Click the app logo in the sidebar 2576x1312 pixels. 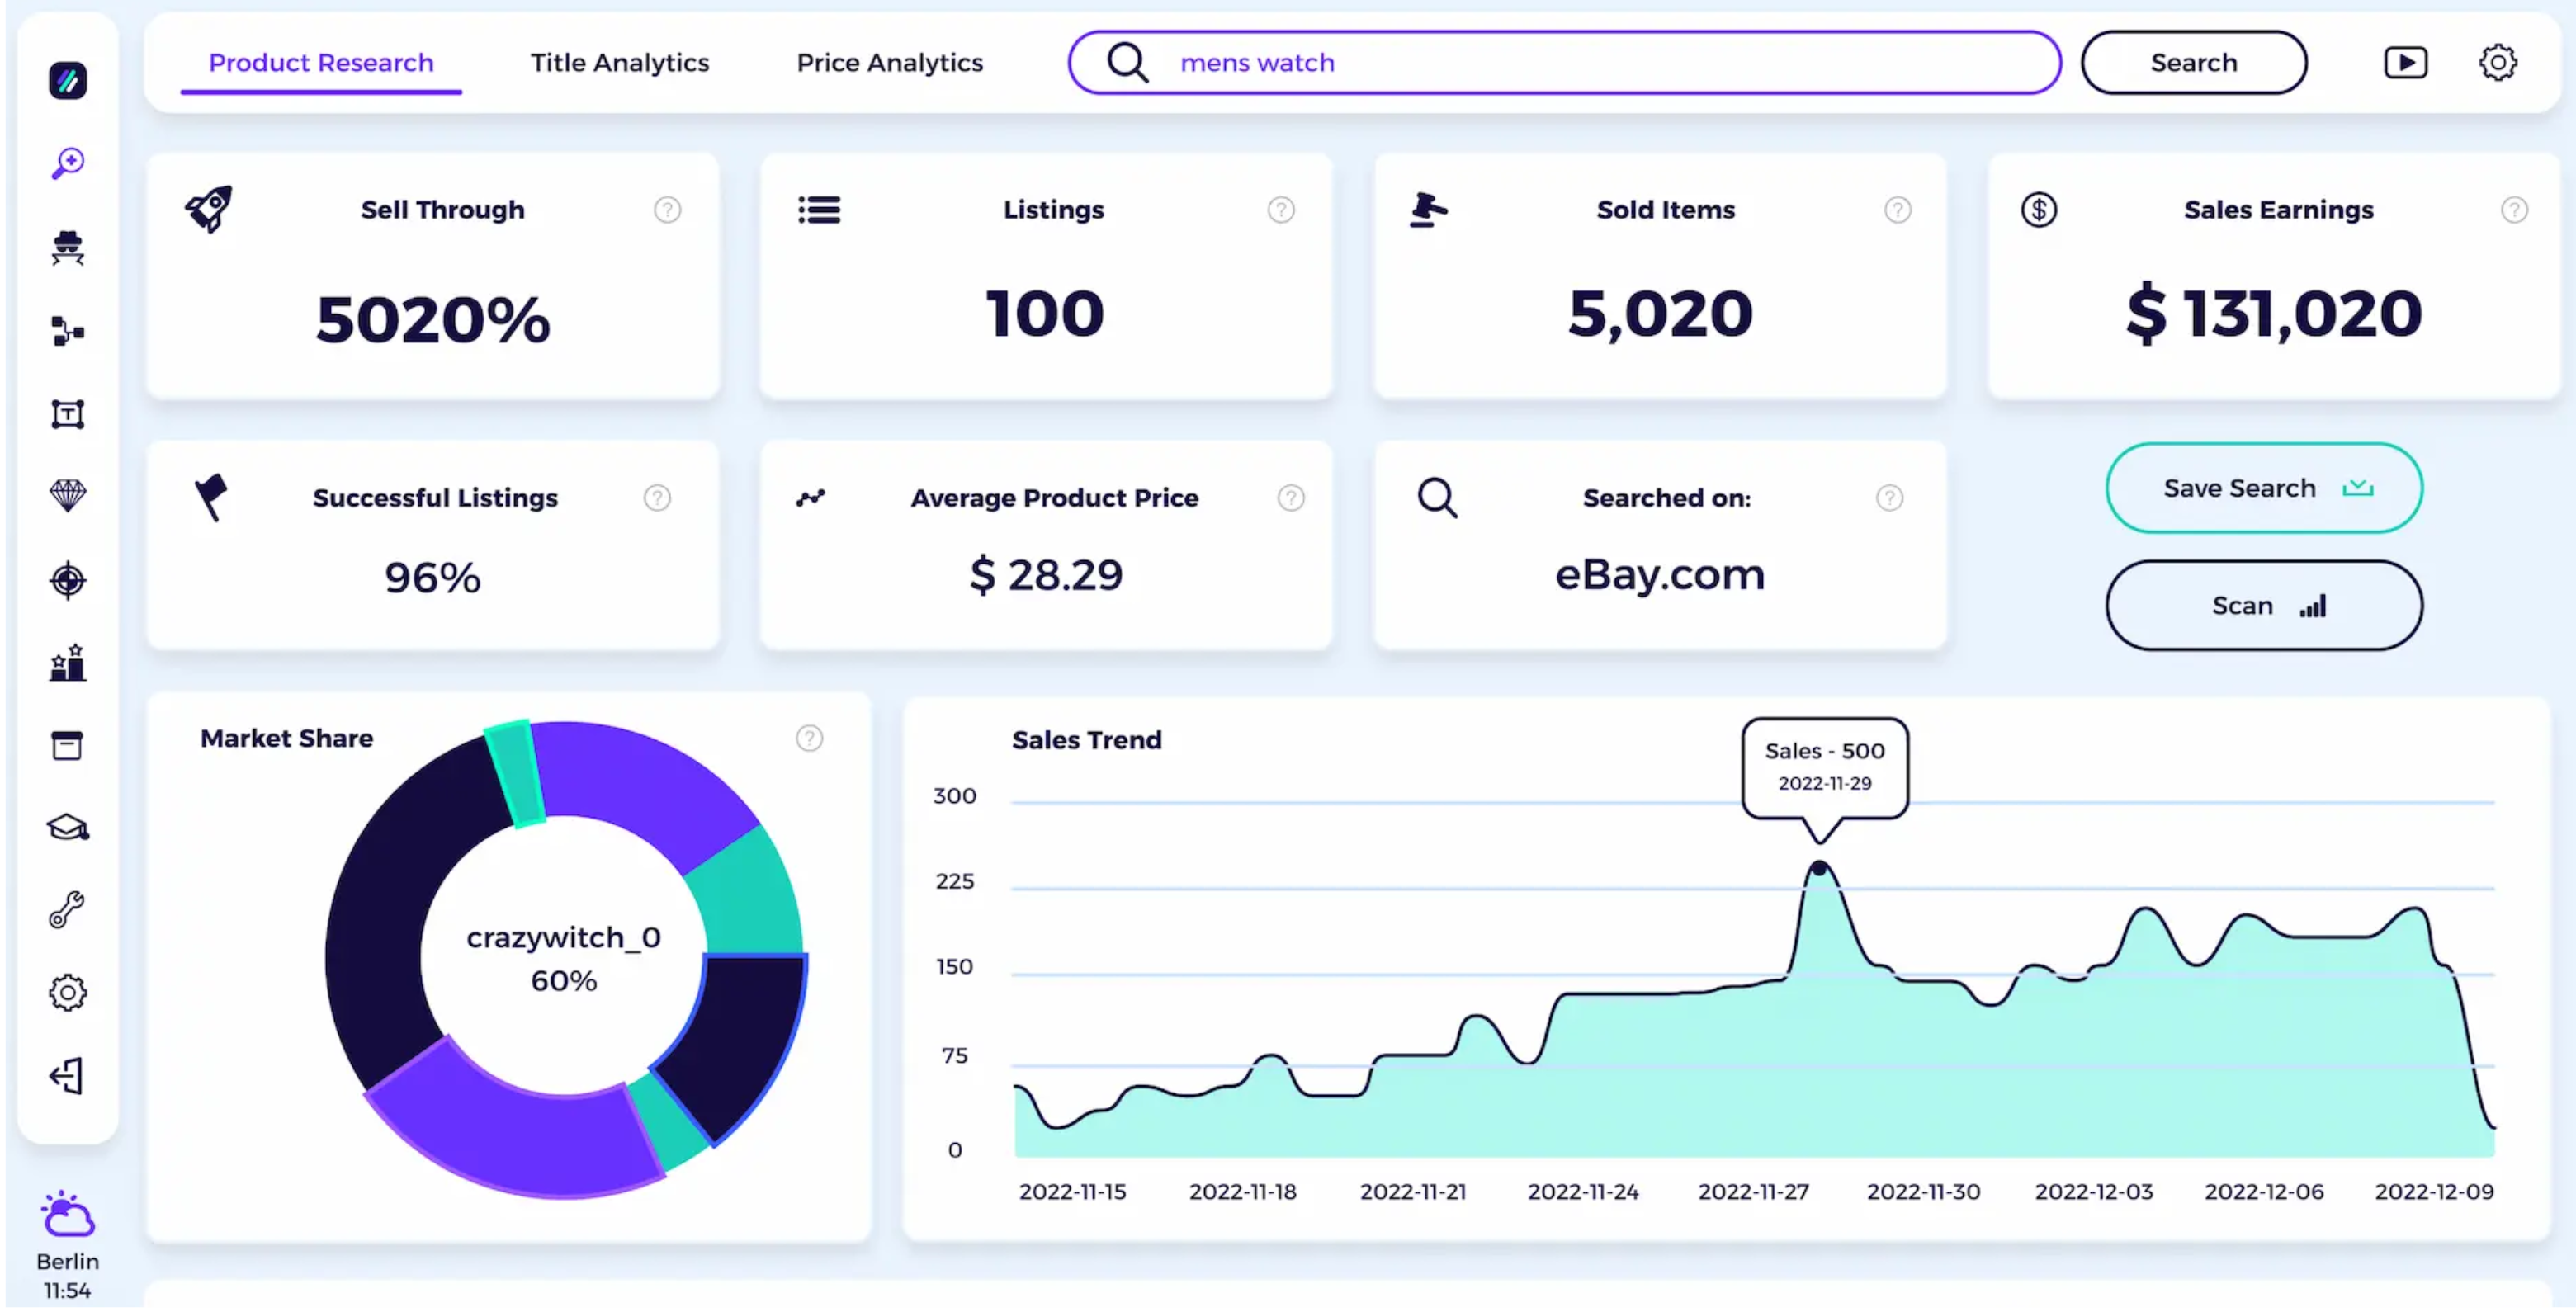pos(68,80)
